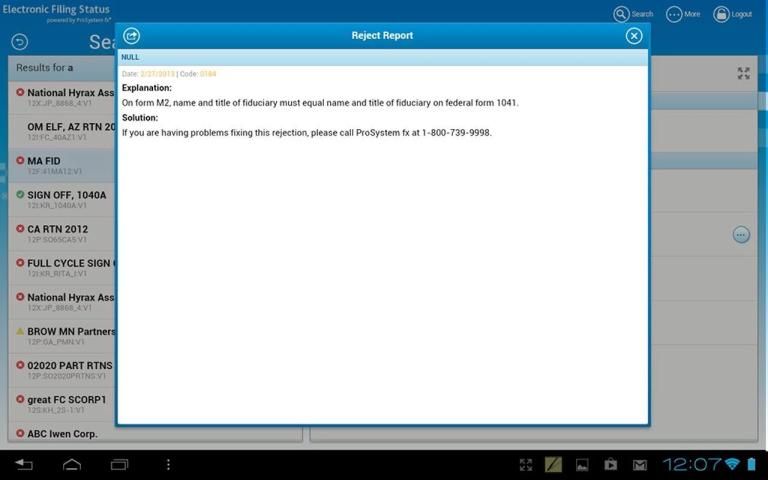Screen dimensions: 768x480
Task: Tap the Logout icon
Action: click(x=721, y=14)
